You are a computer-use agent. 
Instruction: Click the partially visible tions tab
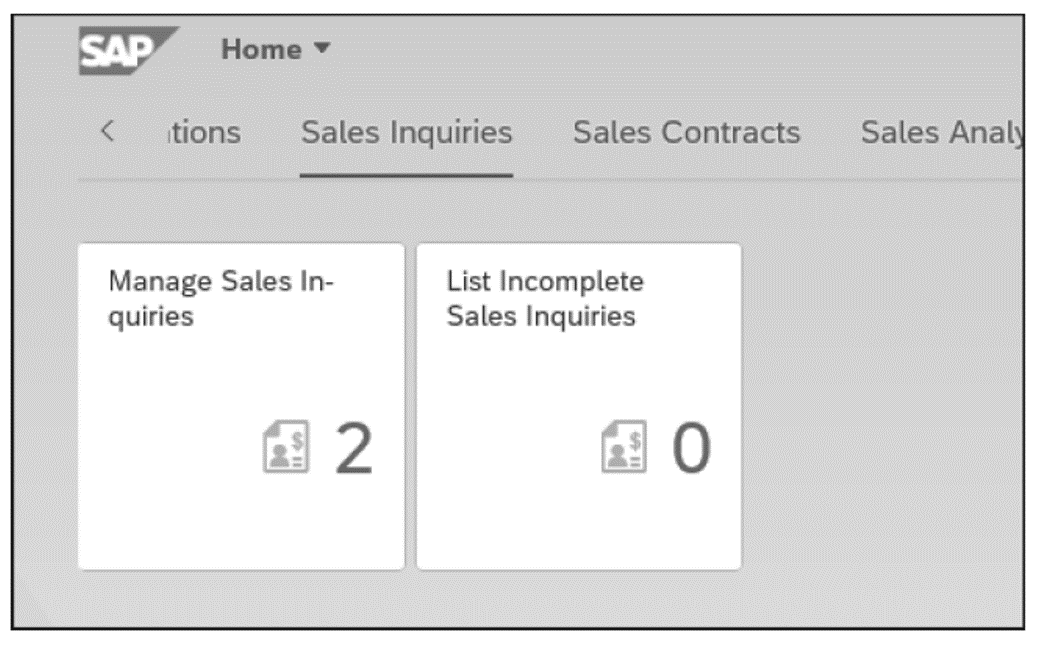click(x=209, y=130)
